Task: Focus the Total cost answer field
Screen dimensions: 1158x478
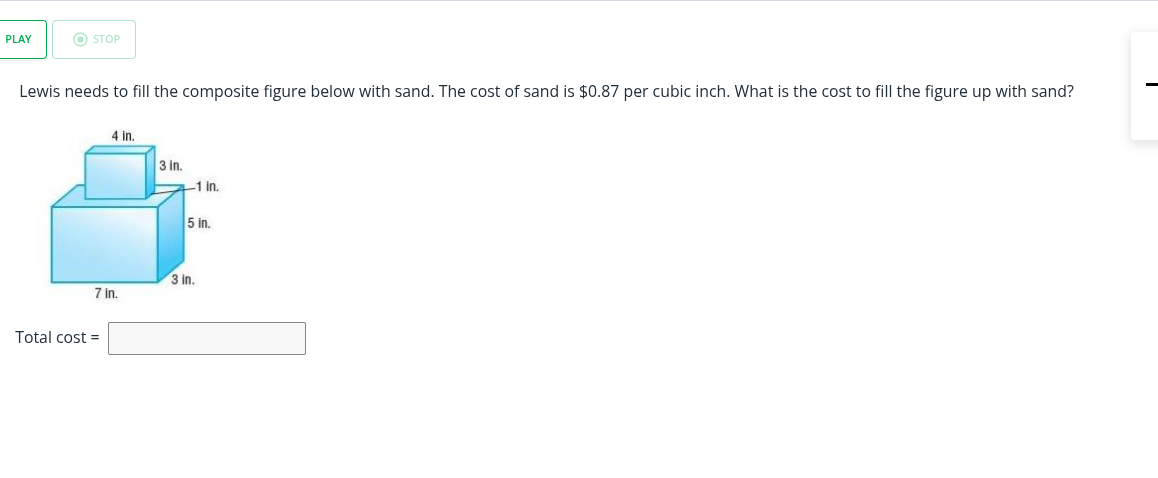Action: point(207,338)
